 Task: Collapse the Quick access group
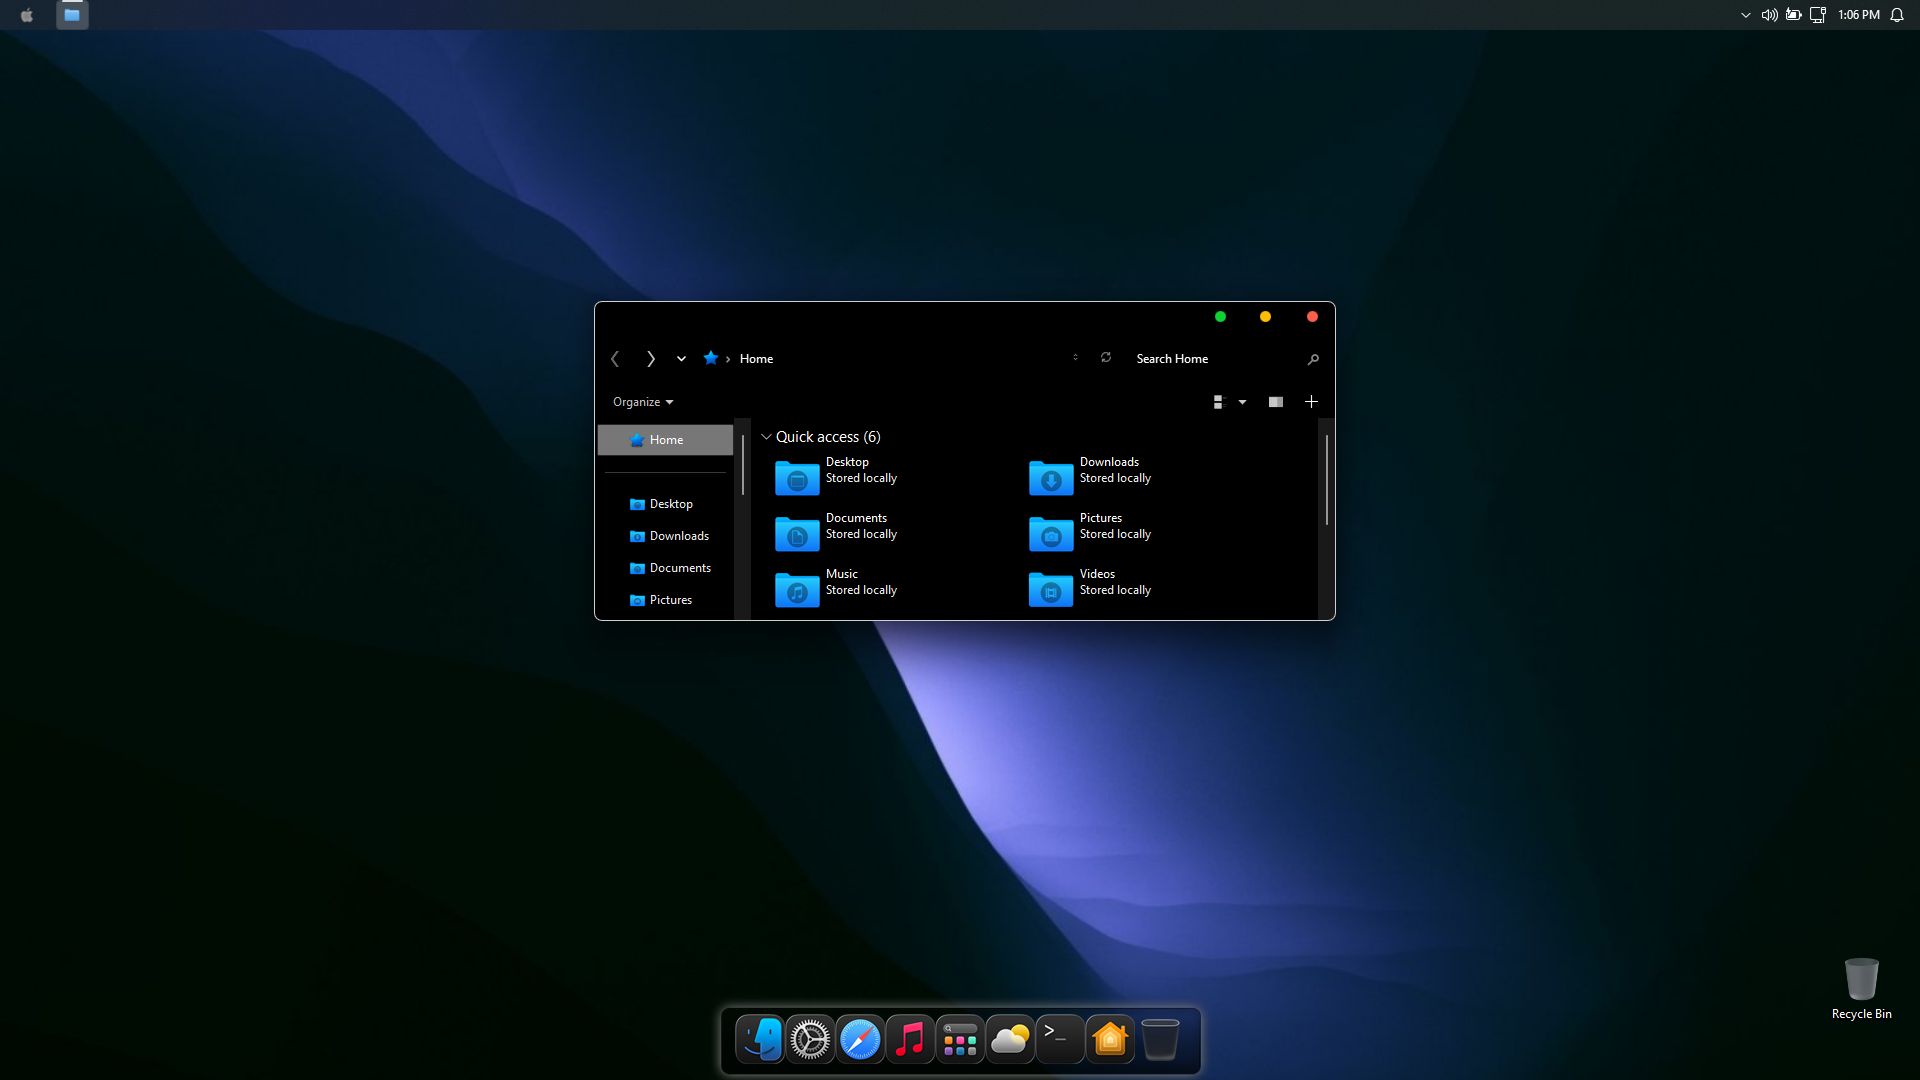pos(766,437)
